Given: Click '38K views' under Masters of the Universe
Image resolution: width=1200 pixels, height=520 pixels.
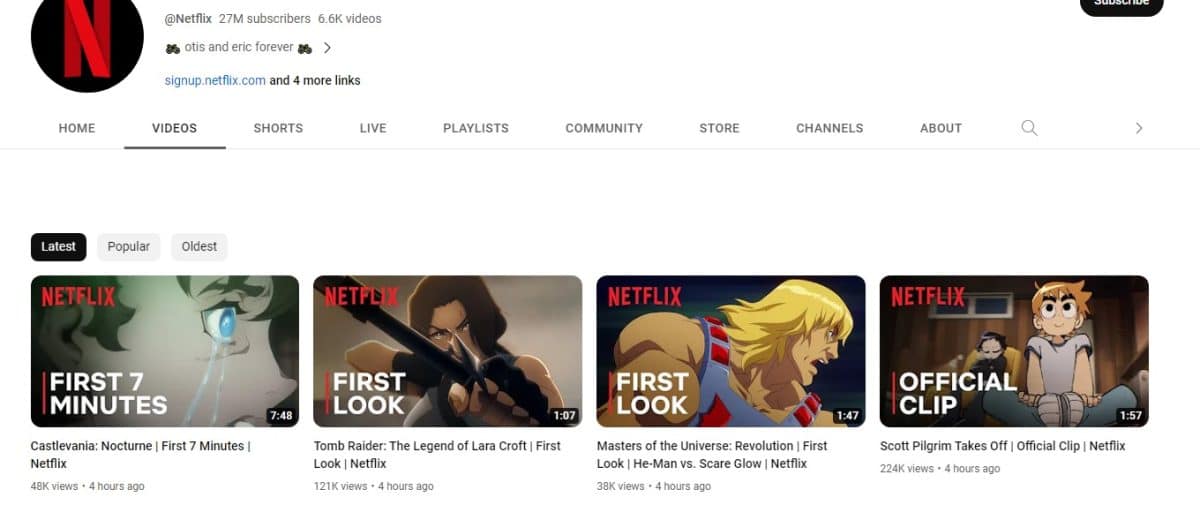Looking at the screenshot, I should coord(620,486).
